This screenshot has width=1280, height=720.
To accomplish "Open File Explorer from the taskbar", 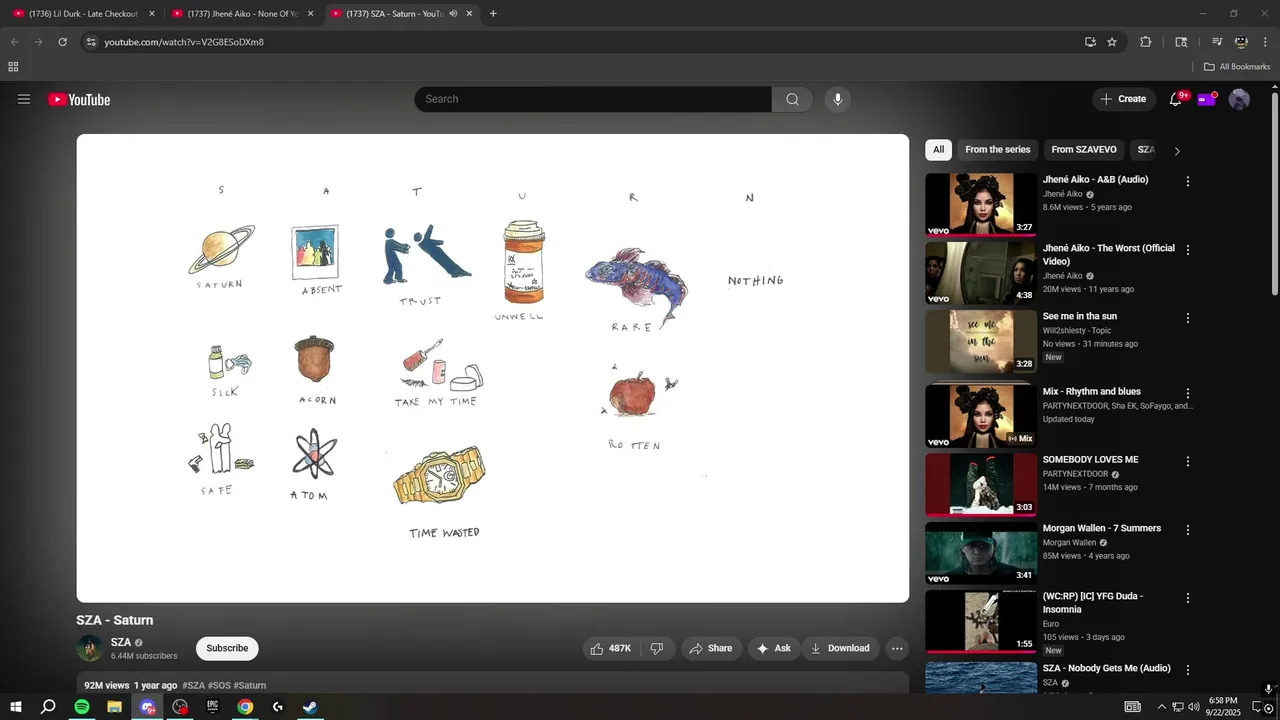I will click(x=115, y=707).
